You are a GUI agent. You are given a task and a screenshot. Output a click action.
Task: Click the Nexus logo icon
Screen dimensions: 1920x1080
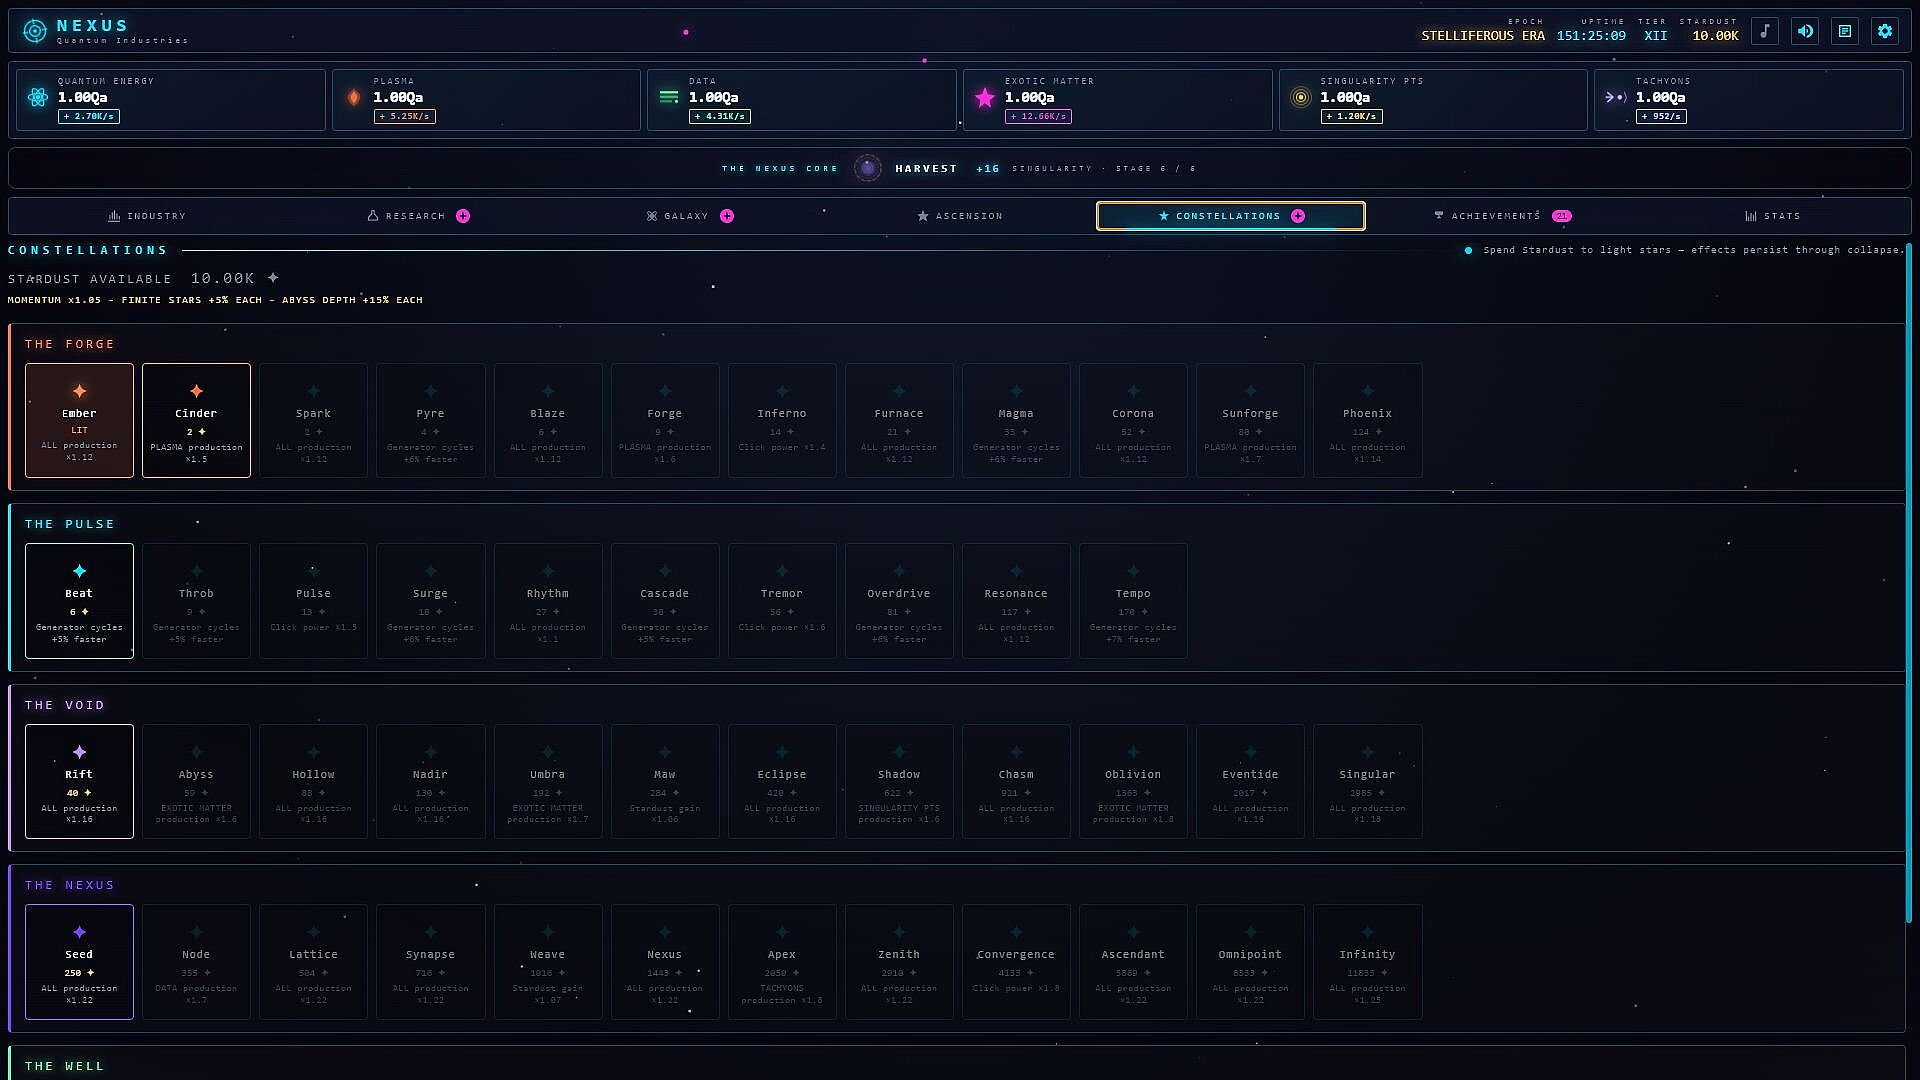[x=35, y=31]
